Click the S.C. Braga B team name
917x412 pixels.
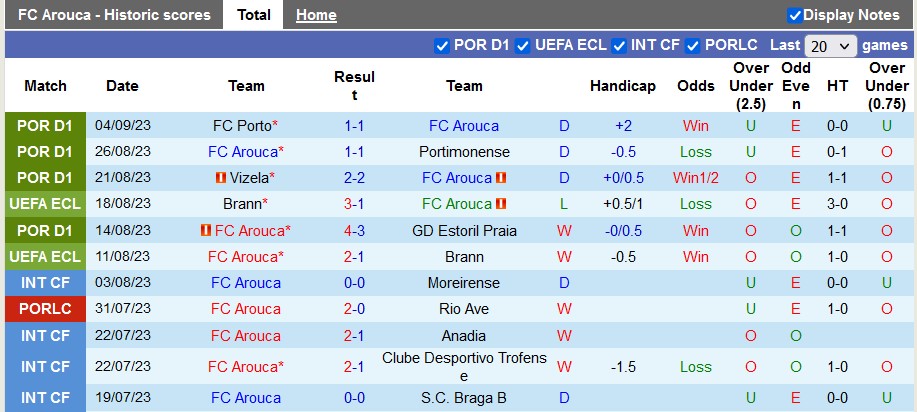point(464,398)
